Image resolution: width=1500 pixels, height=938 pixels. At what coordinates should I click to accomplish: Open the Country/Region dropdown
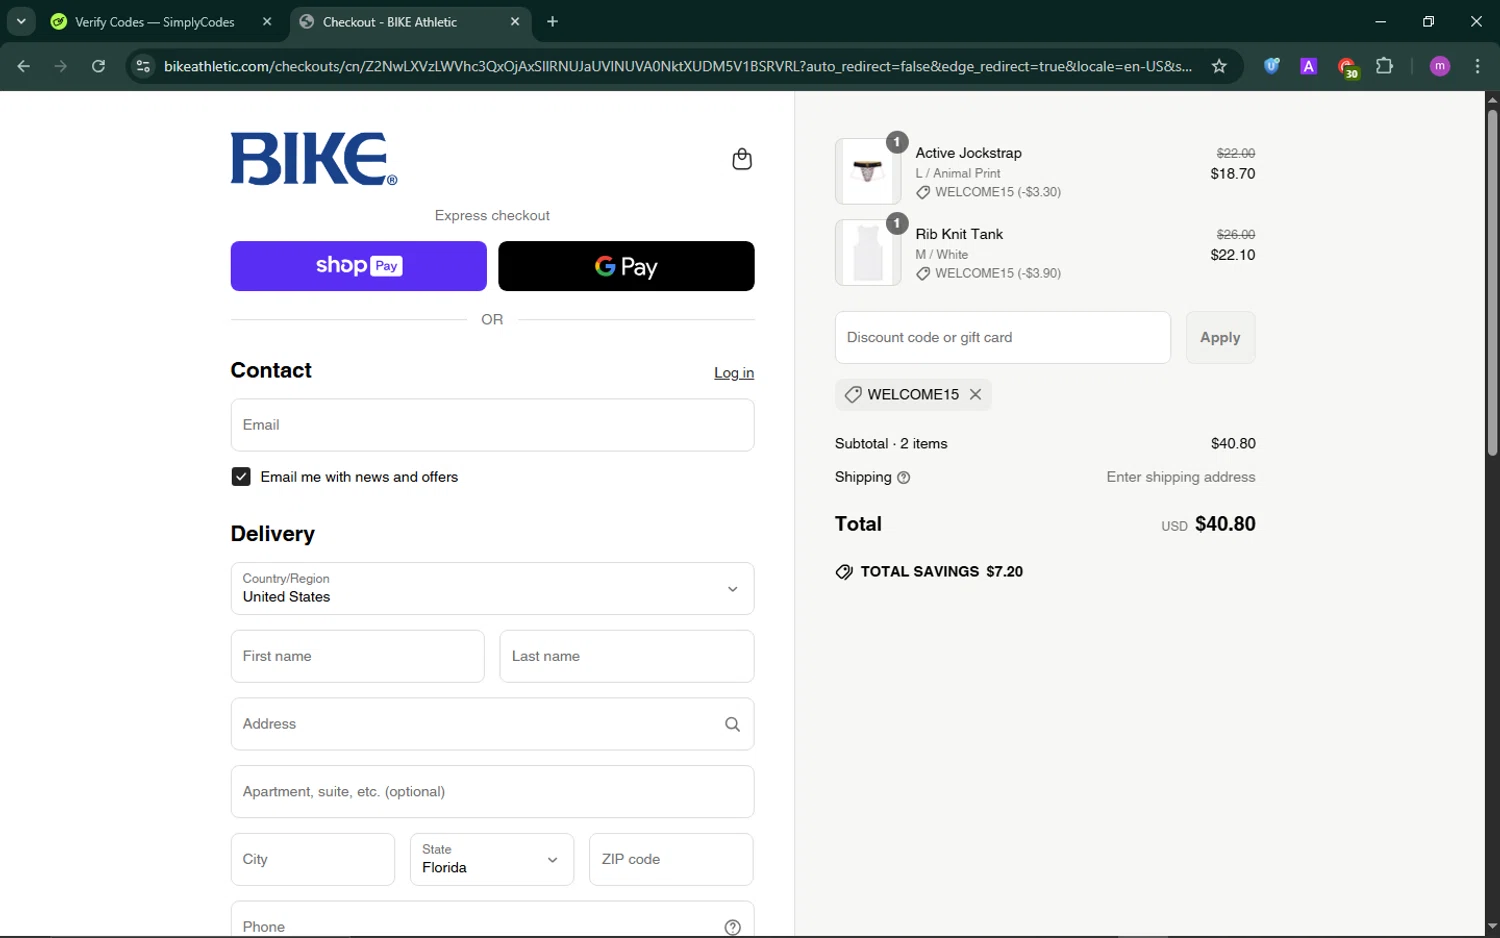492,588
